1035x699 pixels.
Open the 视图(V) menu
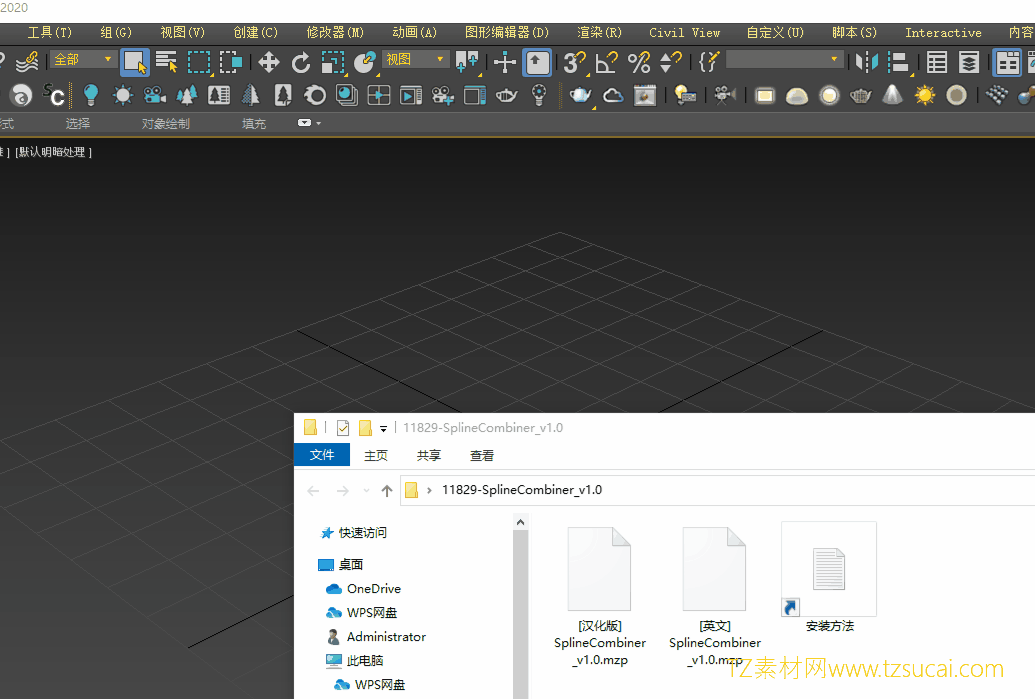coord(183,32)
